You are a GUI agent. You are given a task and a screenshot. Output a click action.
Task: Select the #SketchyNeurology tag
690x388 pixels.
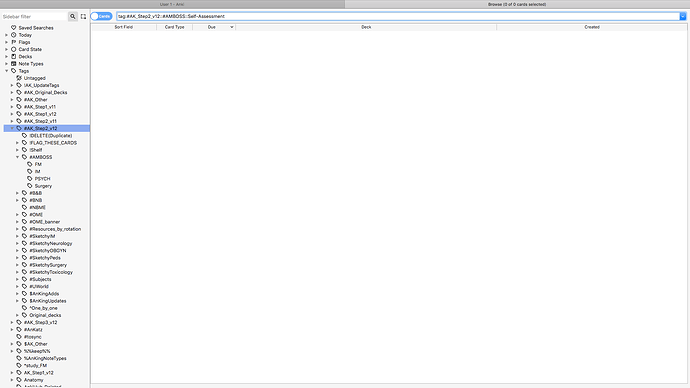click(51, 243)
